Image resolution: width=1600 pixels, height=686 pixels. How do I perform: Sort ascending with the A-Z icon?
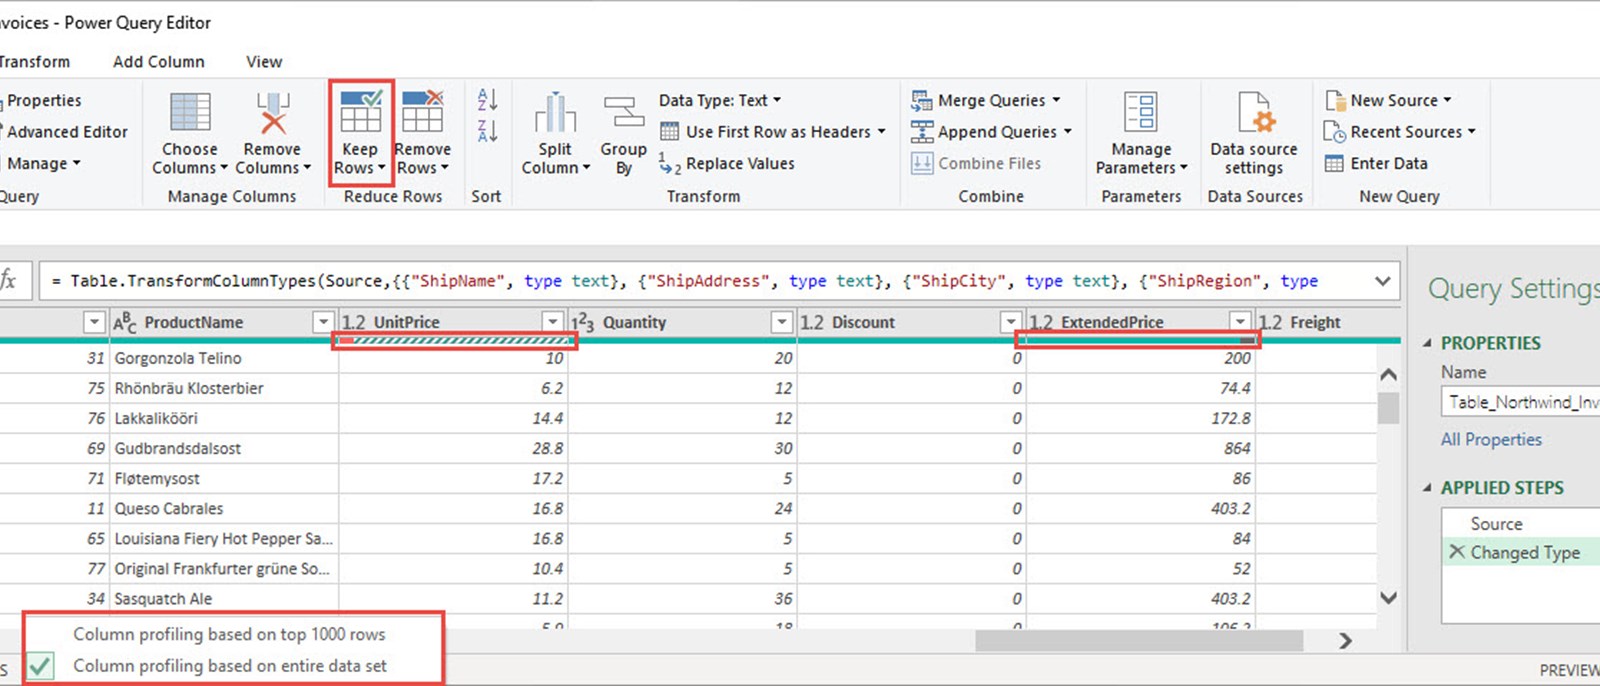(487, 99)
